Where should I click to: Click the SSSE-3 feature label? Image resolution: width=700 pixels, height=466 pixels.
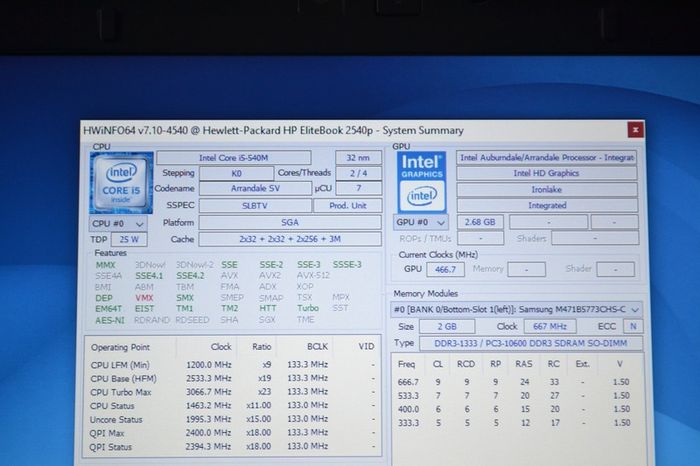[x=347, y=264]
